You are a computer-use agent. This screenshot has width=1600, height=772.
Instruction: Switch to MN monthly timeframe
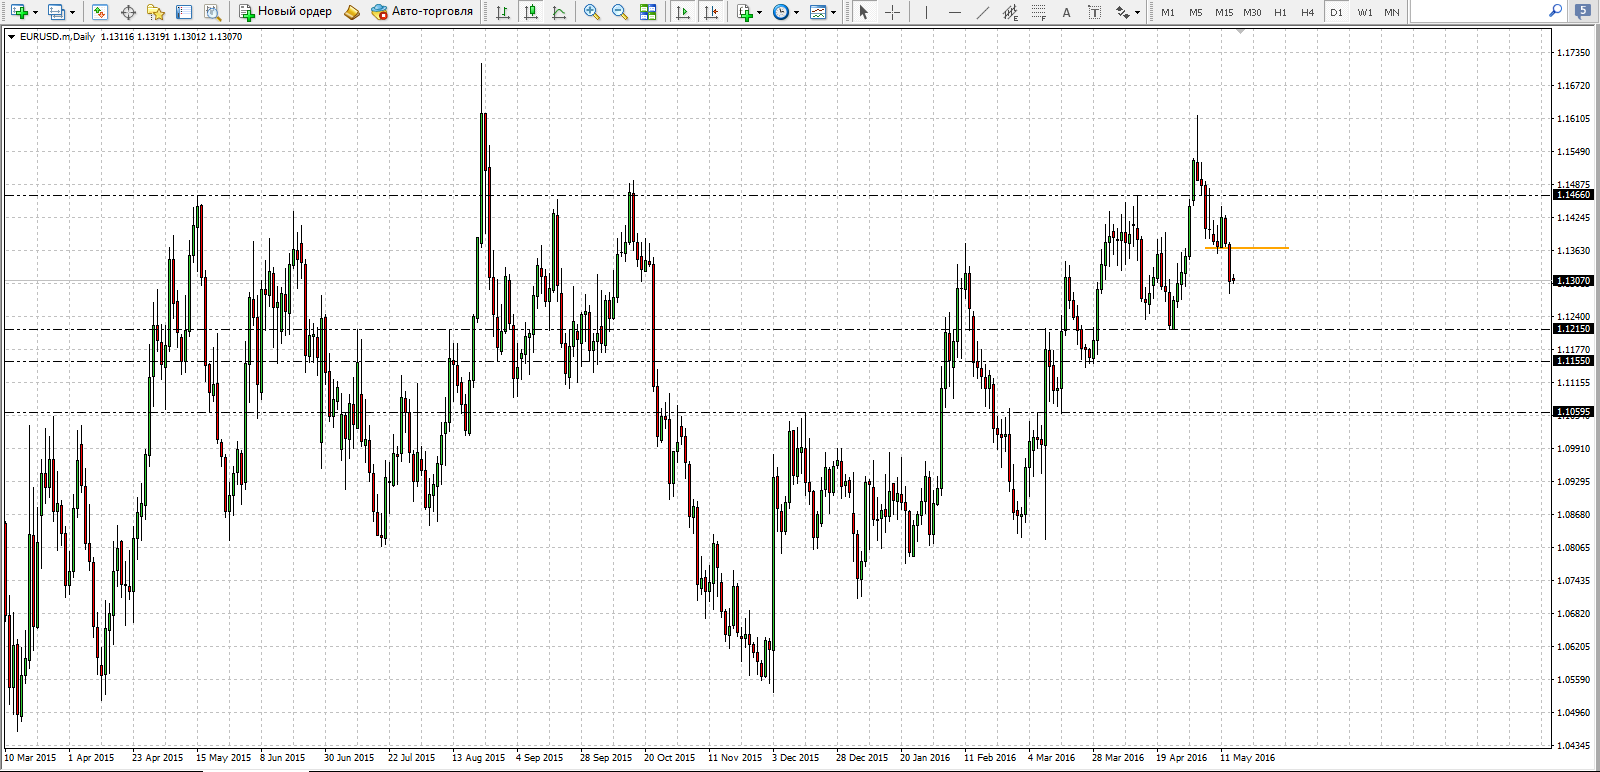[1392, 12]
